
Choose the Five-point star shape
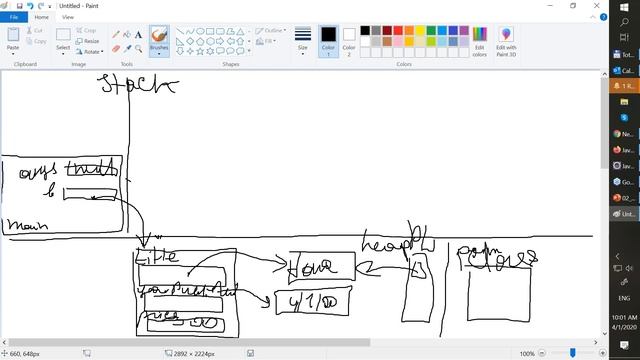point(200,51)
